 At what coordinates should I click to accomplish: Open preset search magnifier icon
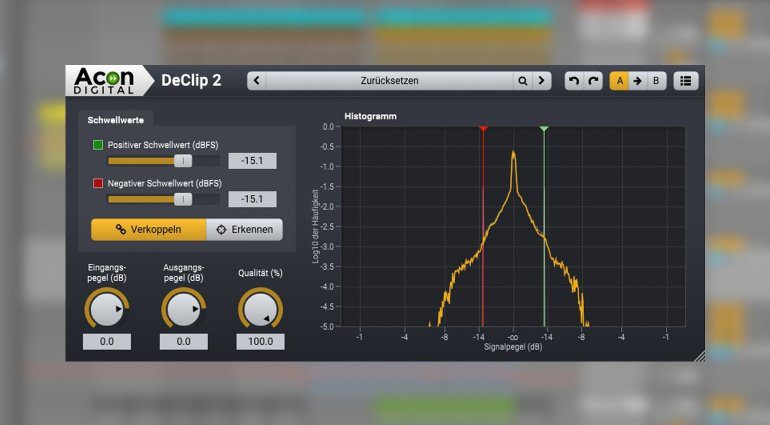point(522,81)
